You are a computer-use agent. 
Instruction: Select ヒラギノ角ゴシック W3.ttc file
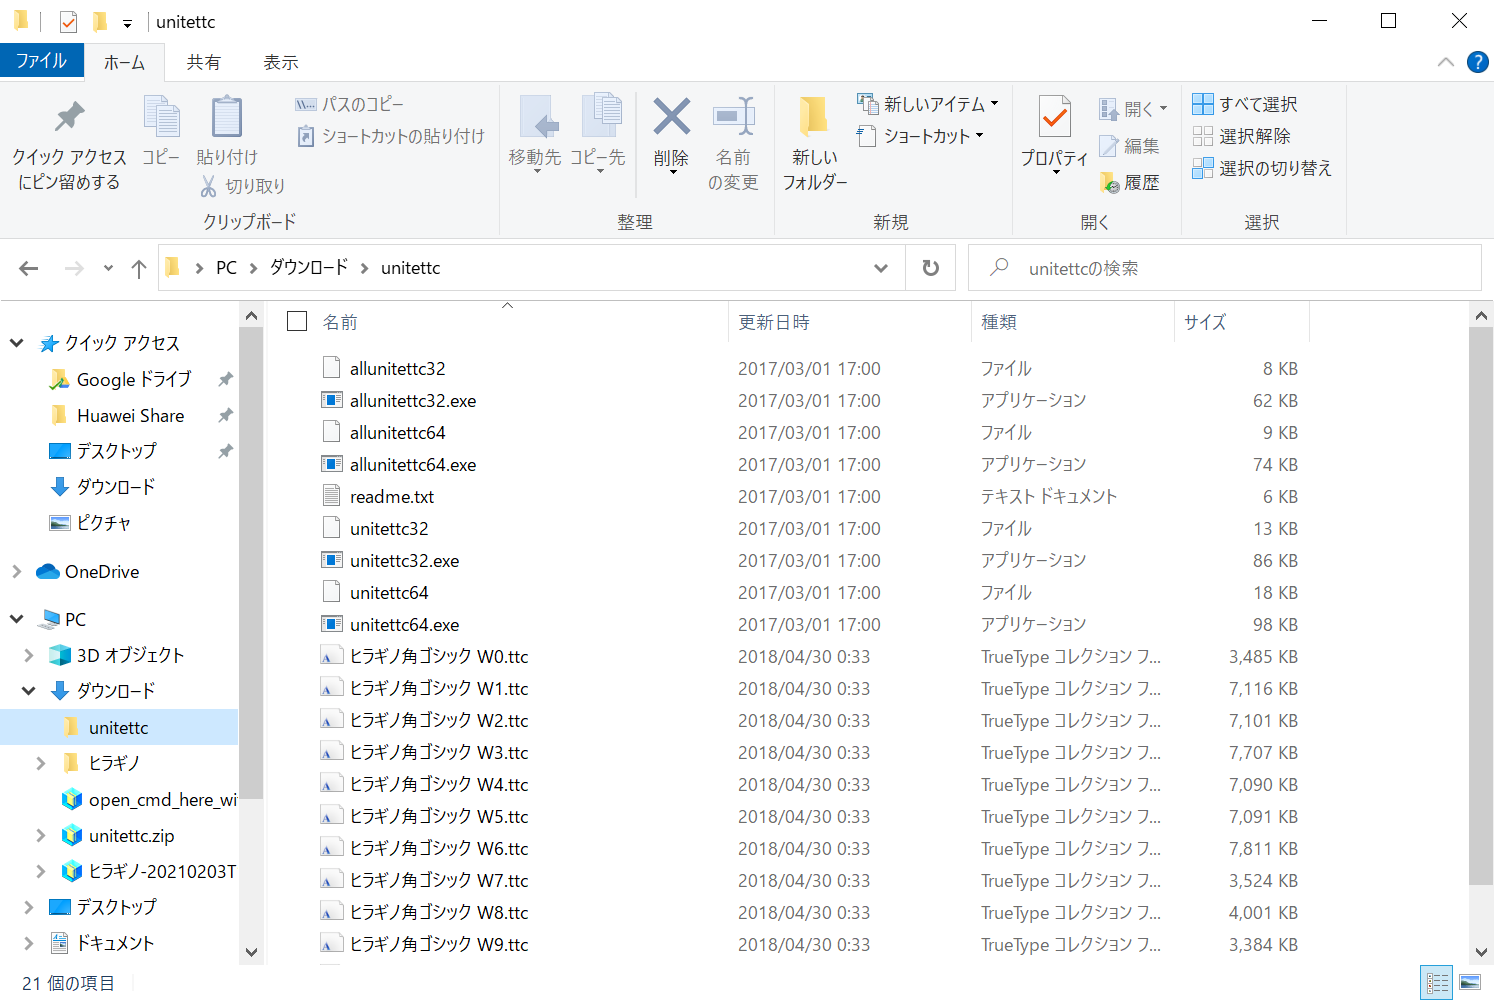[x=438, y=753]
